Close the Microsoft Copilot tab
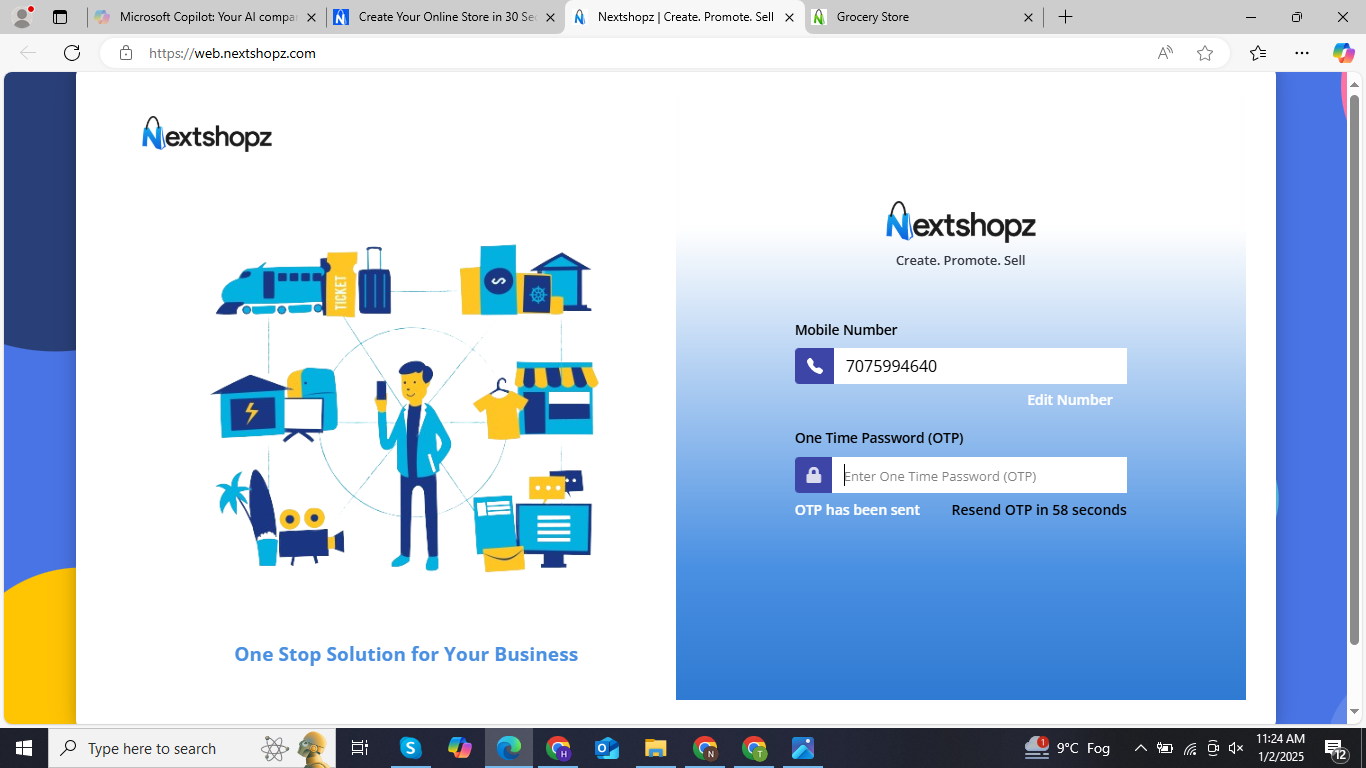Screen dimensions: 1366x768 coord(311,17)
